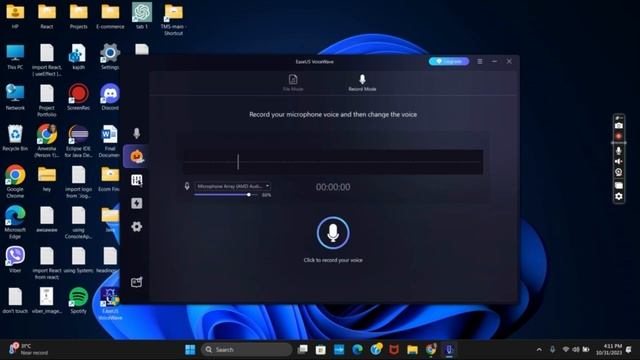Start recording with the red ScreenRec button
640x360 pixels.
(x=619, y=136)
